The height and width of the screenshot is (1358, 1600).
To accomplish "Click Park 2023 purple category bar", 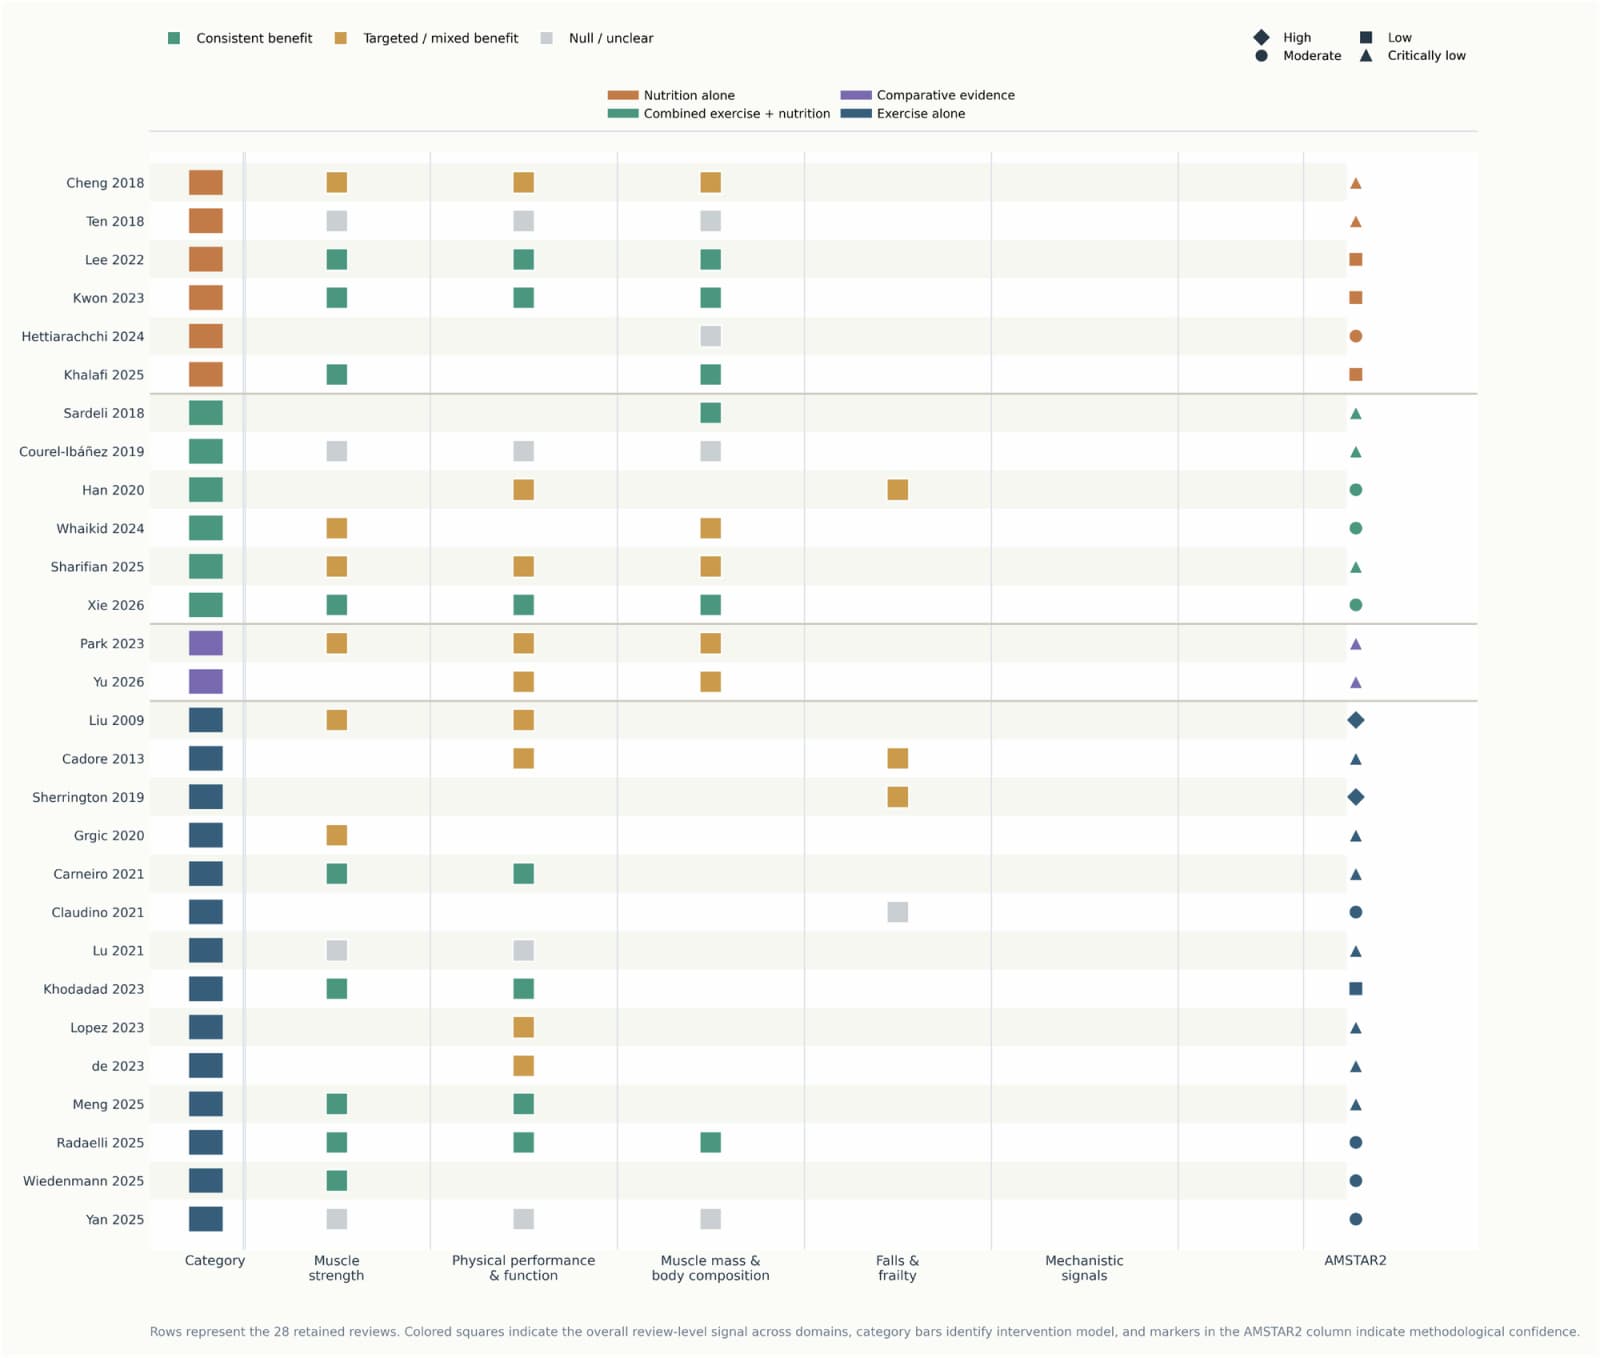I will [x=206, y=643].
